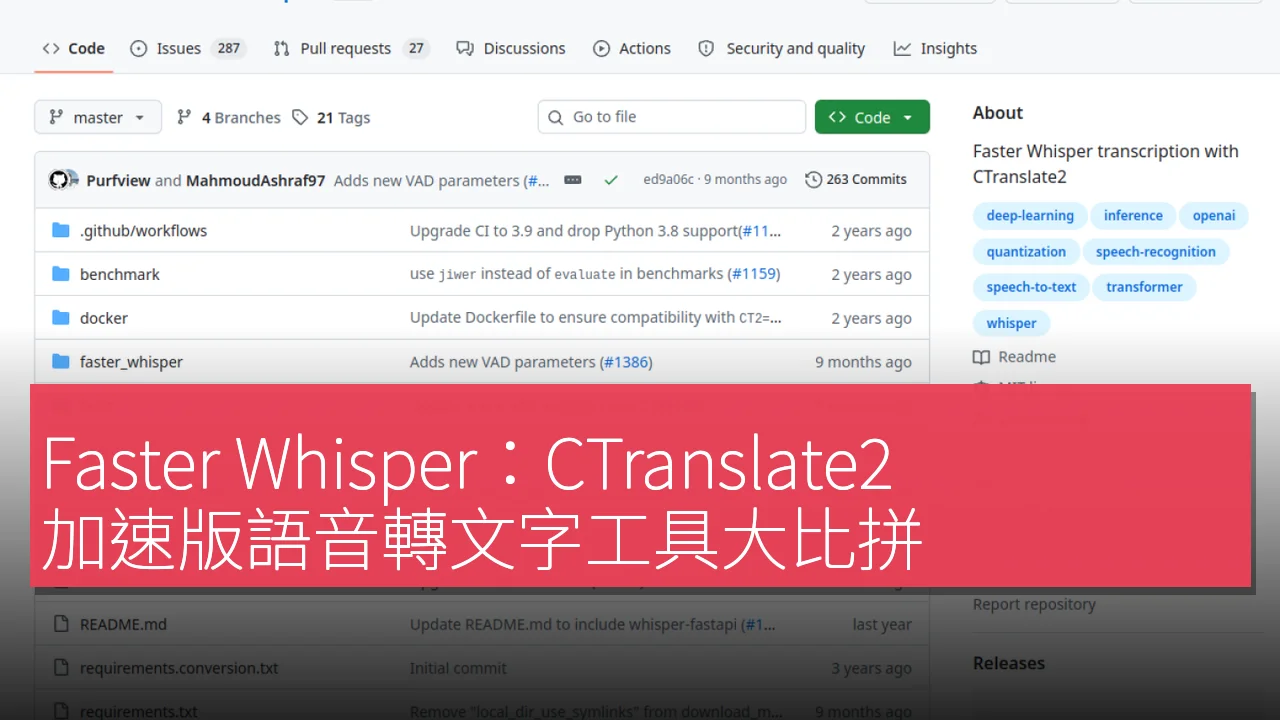Click the Pull requests count badge 27
The image size is (1280, 720).
pos(416,48)
